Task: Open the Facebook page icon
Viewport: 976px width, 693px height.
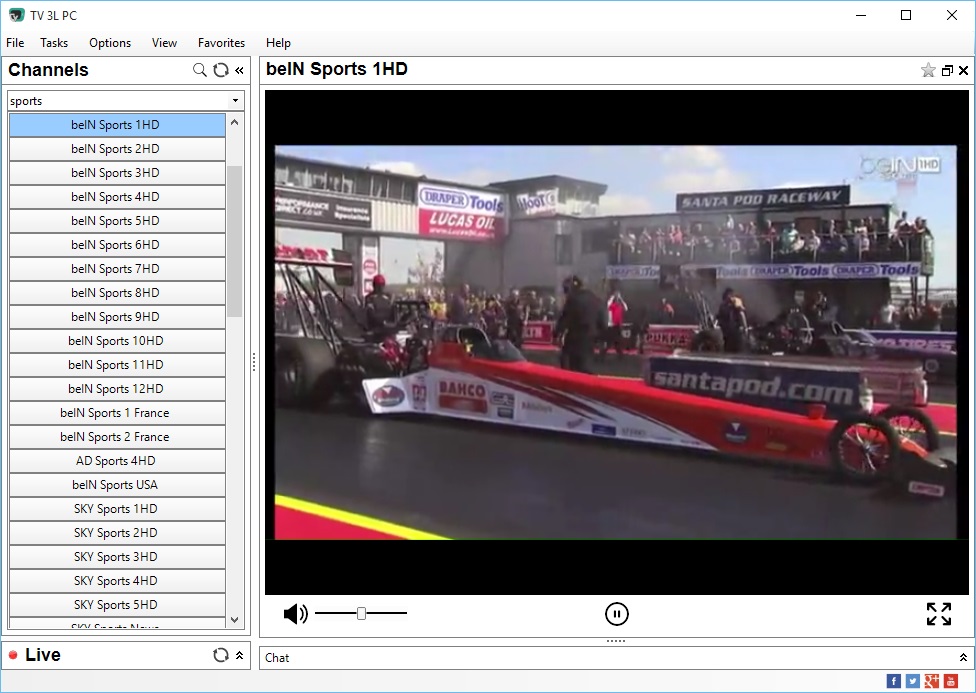Action: [893, 681]
